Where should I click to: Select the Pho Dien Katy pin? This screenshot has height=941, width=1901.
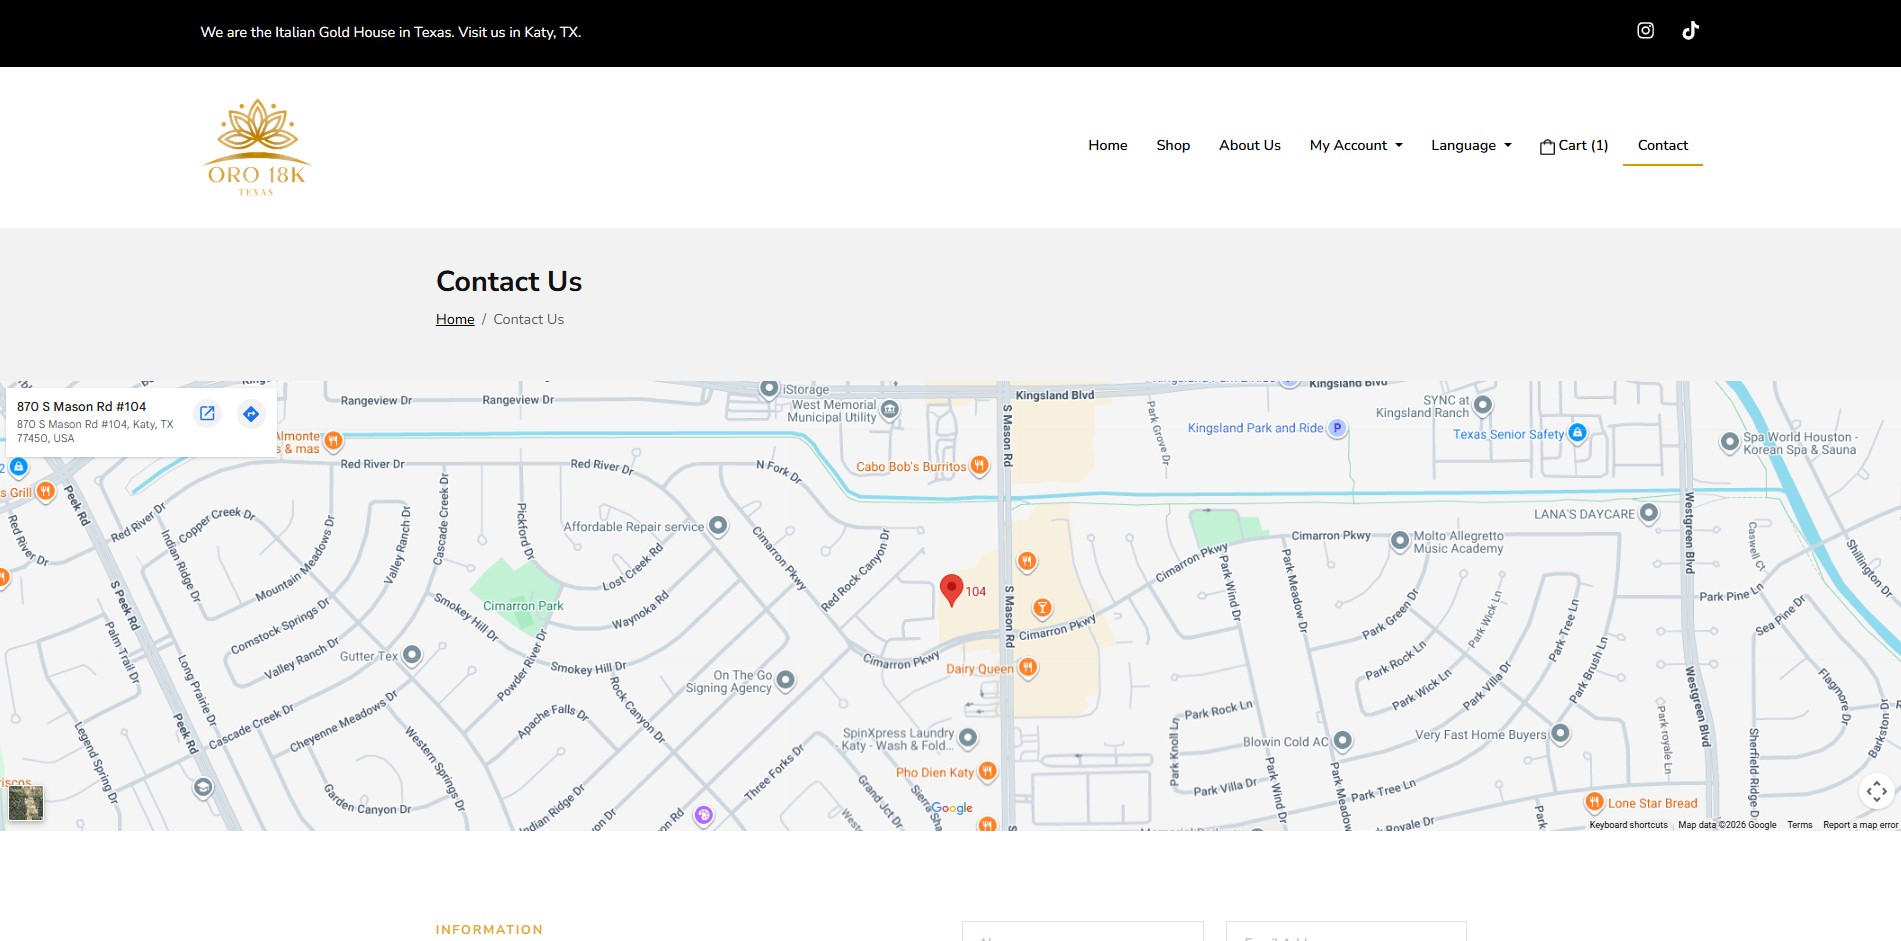click(988, 771)
